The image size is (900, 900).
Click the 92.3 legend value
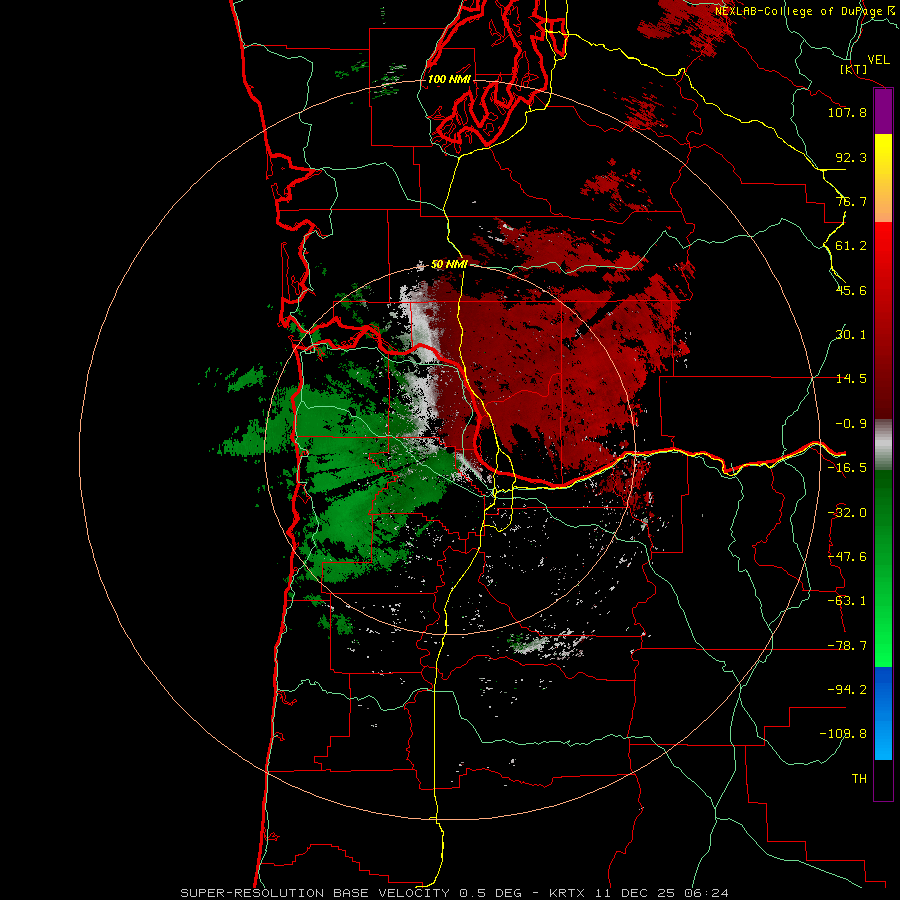851,157
